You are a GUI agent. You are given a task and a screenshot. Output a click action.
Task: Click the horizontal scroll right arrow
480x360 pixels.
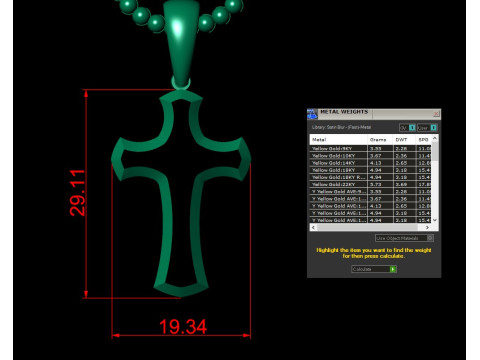427,227
